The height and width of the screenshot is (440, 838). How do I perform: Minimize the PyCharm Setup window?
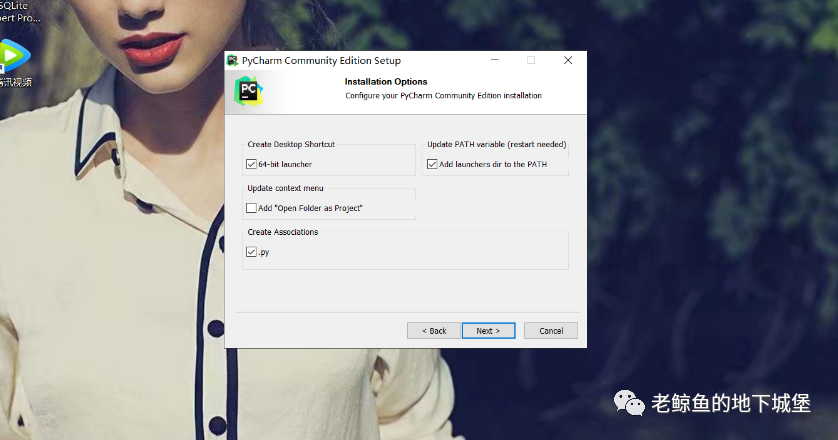tap(495, 61)
